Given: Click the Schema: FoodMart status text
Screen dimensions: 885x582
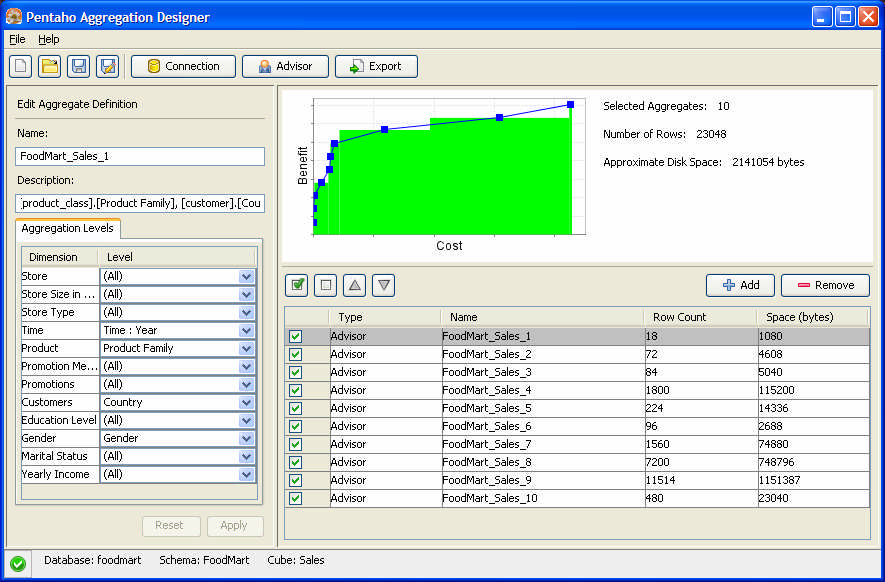Looking at the screenshot, I should 204,560.
